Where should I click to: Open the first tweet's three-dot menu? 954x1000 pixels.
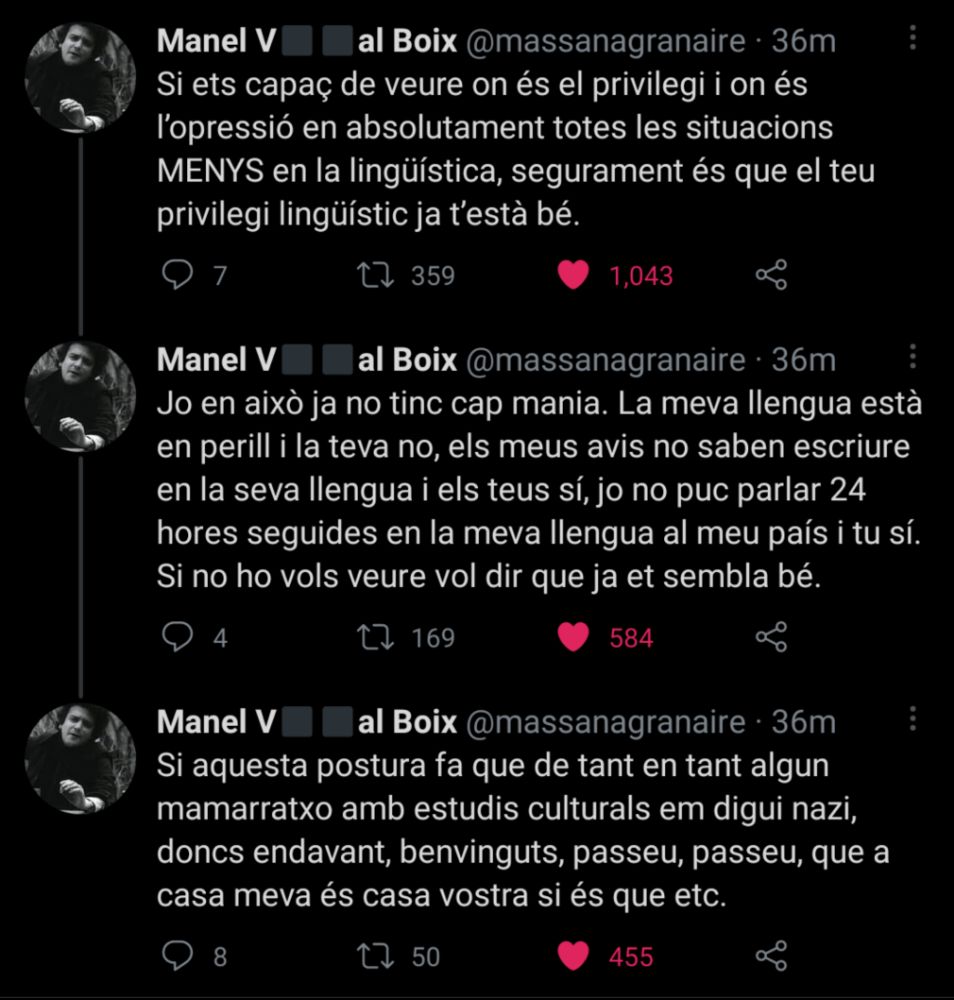[x=913, y=38]
